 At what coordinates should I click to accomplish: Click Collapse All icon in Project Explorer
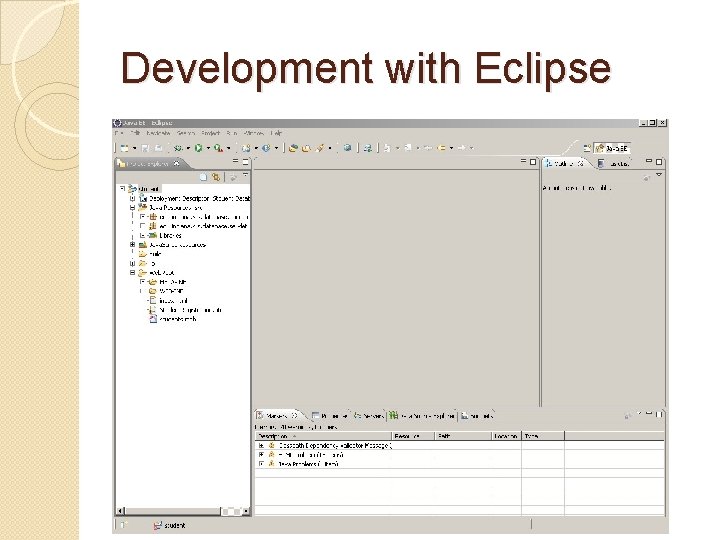(x=203, y=177)
